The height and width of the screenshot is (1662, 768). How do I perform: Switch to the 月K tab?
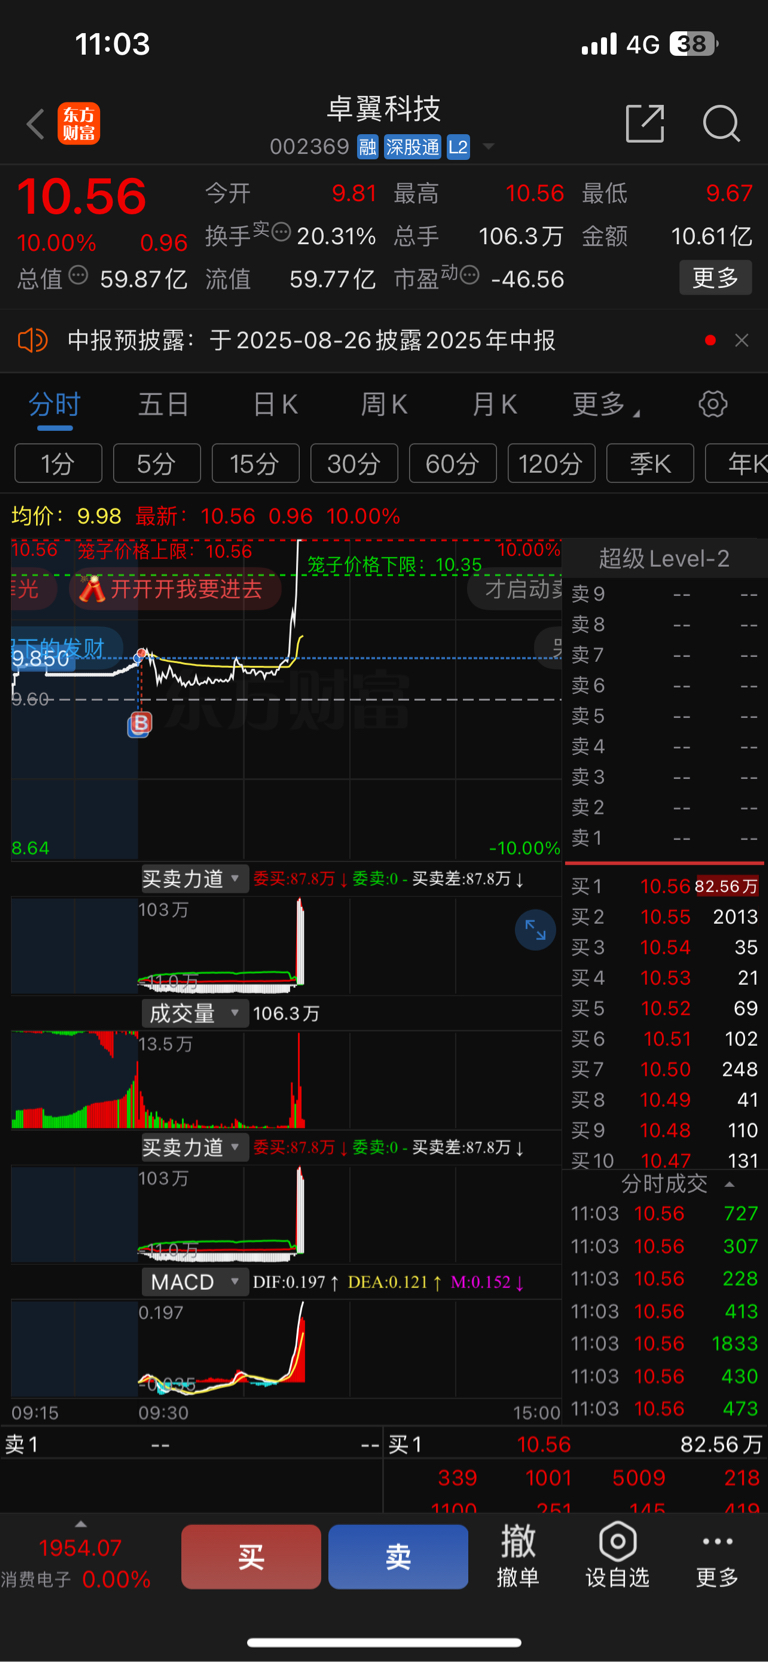point(494,405)
